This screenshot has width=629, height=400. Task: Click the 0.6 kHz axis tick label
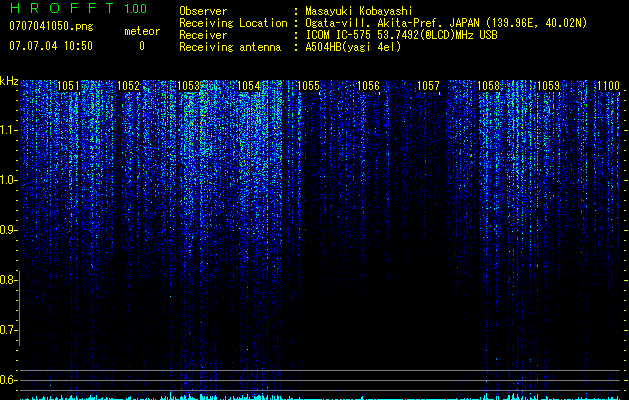[8, 380]
